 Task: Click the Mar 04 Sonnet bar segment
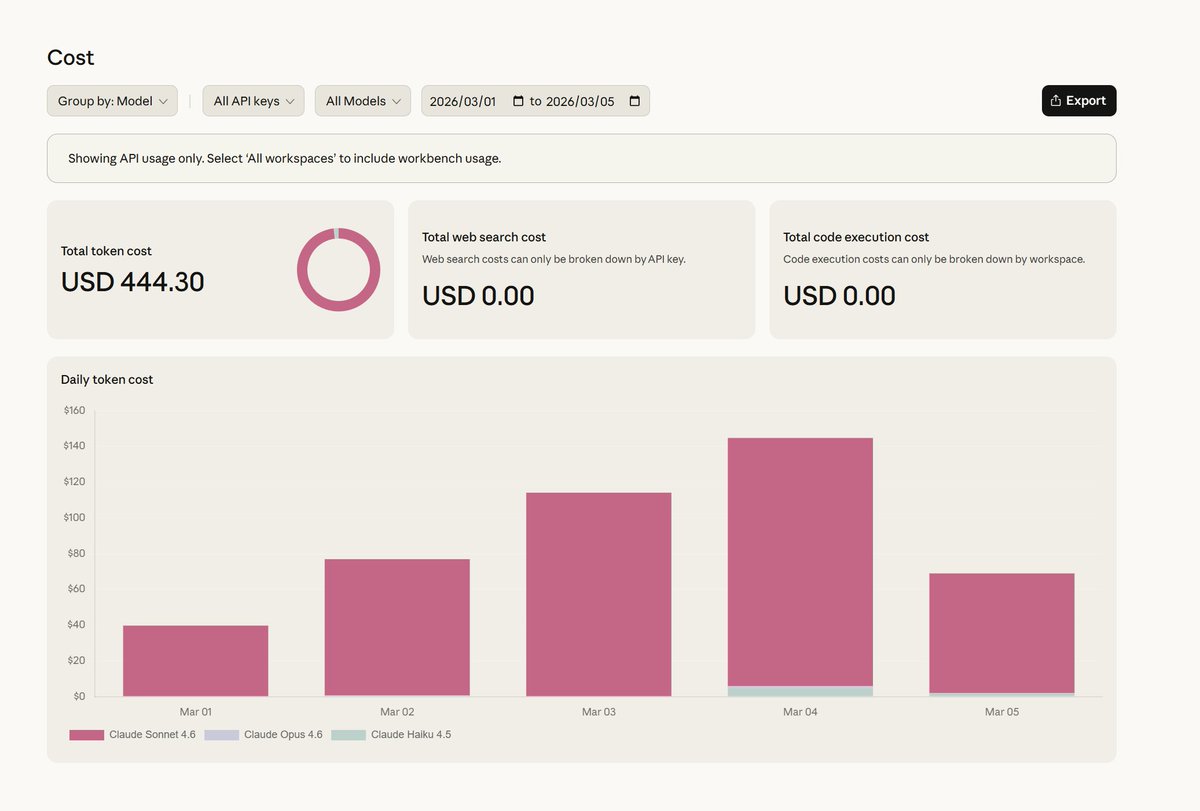[x=800, y=560]
